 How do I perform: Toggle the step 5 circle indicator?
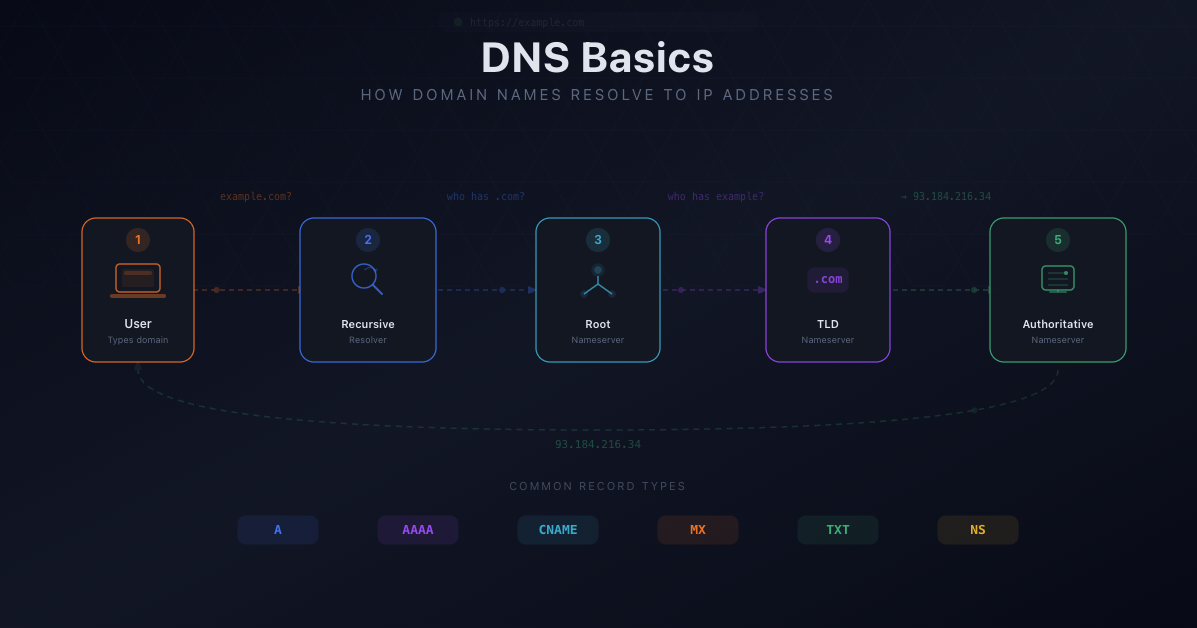pyautogui.click(x=1057, y=240)
